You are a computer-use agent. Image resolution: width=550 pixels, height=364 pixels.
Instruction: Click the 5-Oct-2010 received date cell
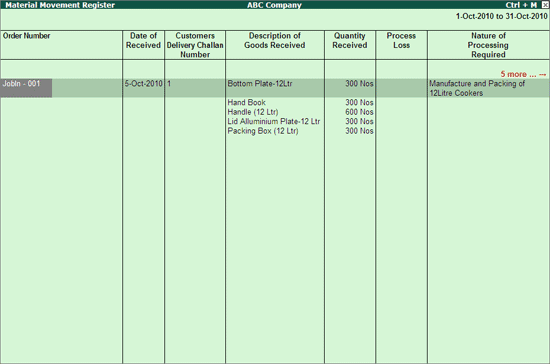(143, 84)
